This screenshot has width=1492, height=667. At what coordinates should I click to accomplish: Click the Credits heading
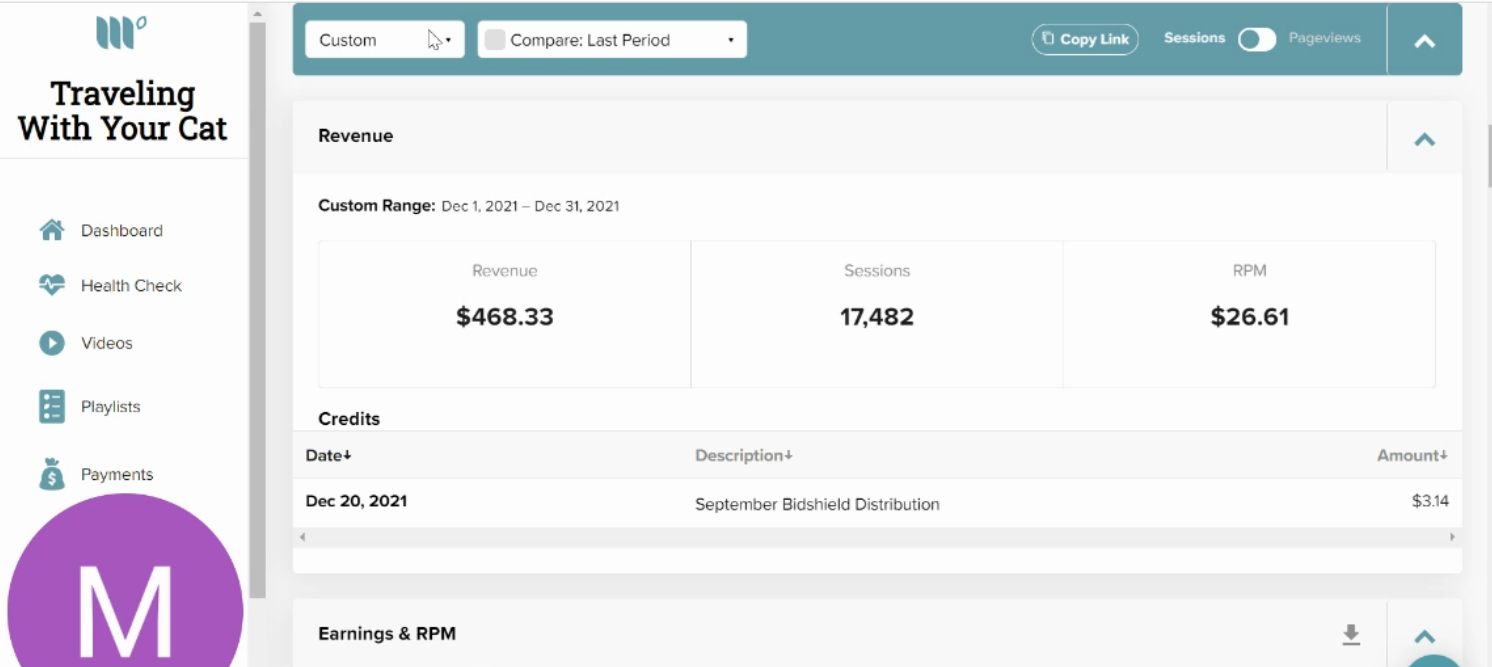[349, 419]
